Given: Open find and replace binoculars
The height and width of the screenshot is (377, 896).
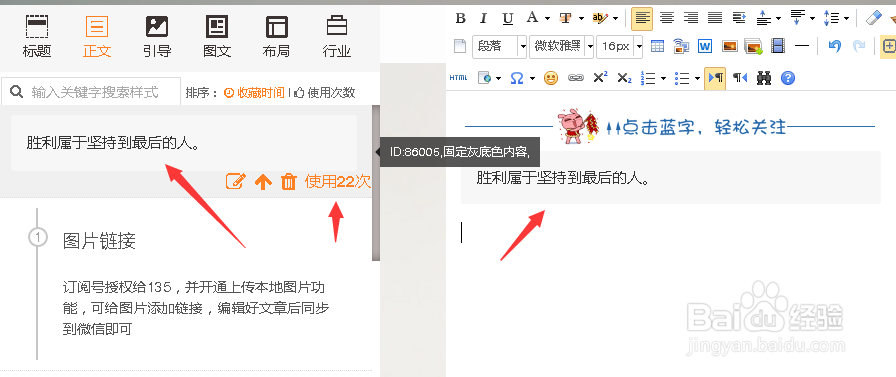Looking at the screenshot, I should pyautogui.click(x=764, y=78).
